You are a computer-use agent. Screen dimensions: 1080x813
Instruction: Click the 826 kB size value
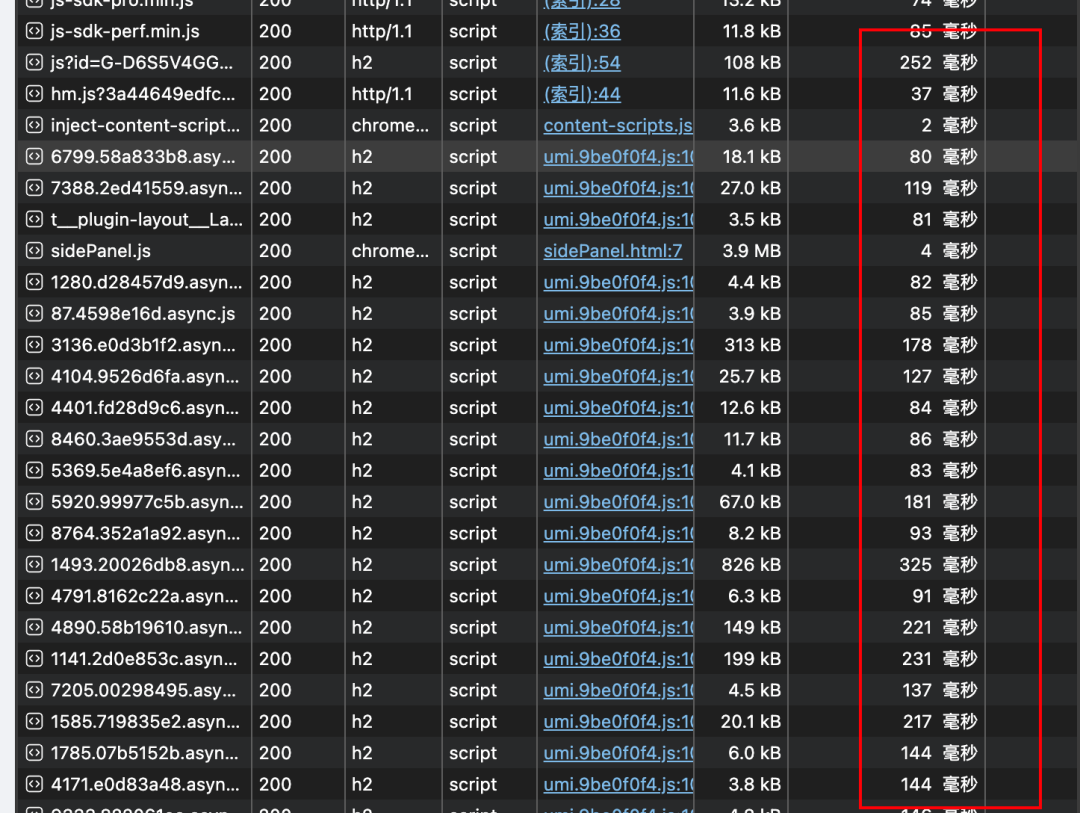(x=751, y=564)
